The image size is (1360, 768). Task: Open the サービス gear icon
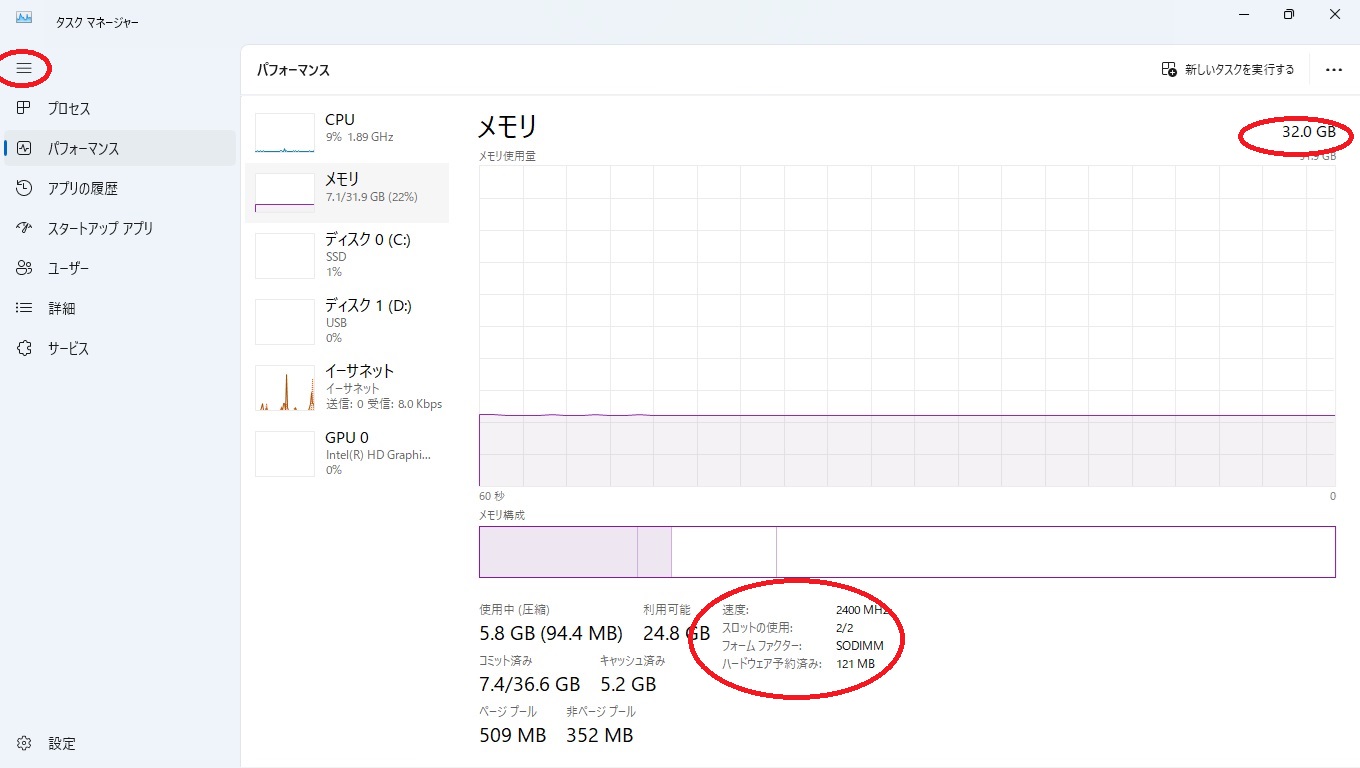click(25, 348)
